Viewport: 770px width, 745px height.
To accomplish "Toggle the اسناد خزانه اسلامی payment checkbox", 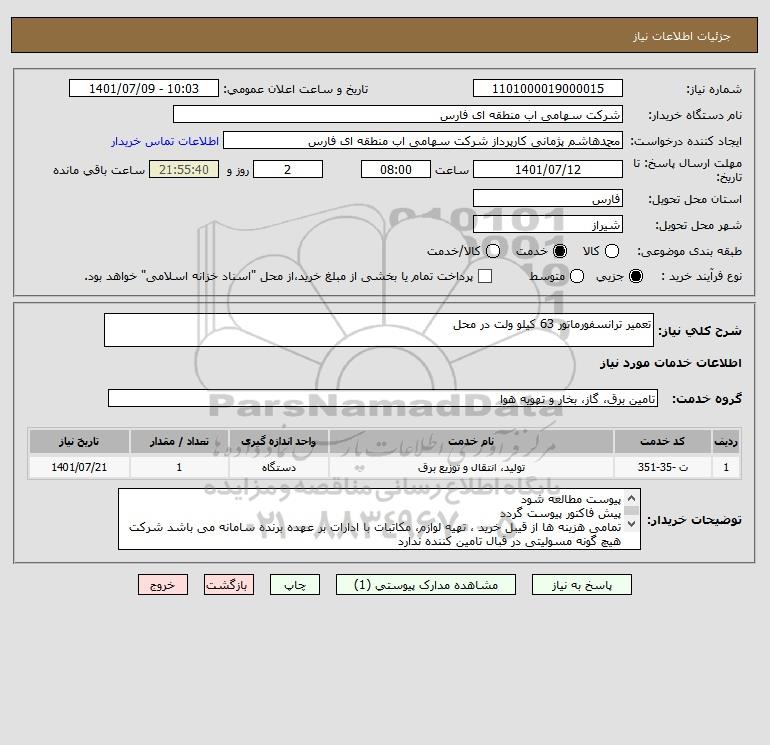I will point(485,276).
